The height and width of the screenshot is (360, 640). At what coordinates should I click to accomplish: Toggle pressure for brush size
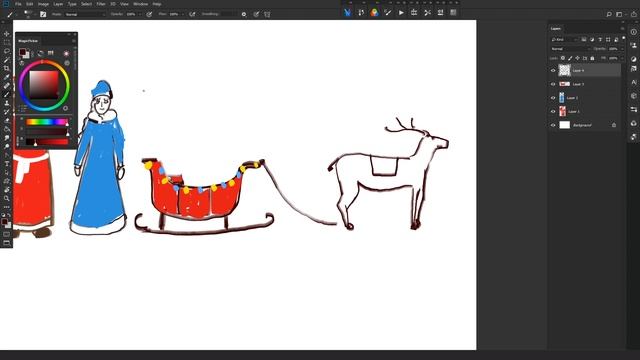[x=256, y=14]
